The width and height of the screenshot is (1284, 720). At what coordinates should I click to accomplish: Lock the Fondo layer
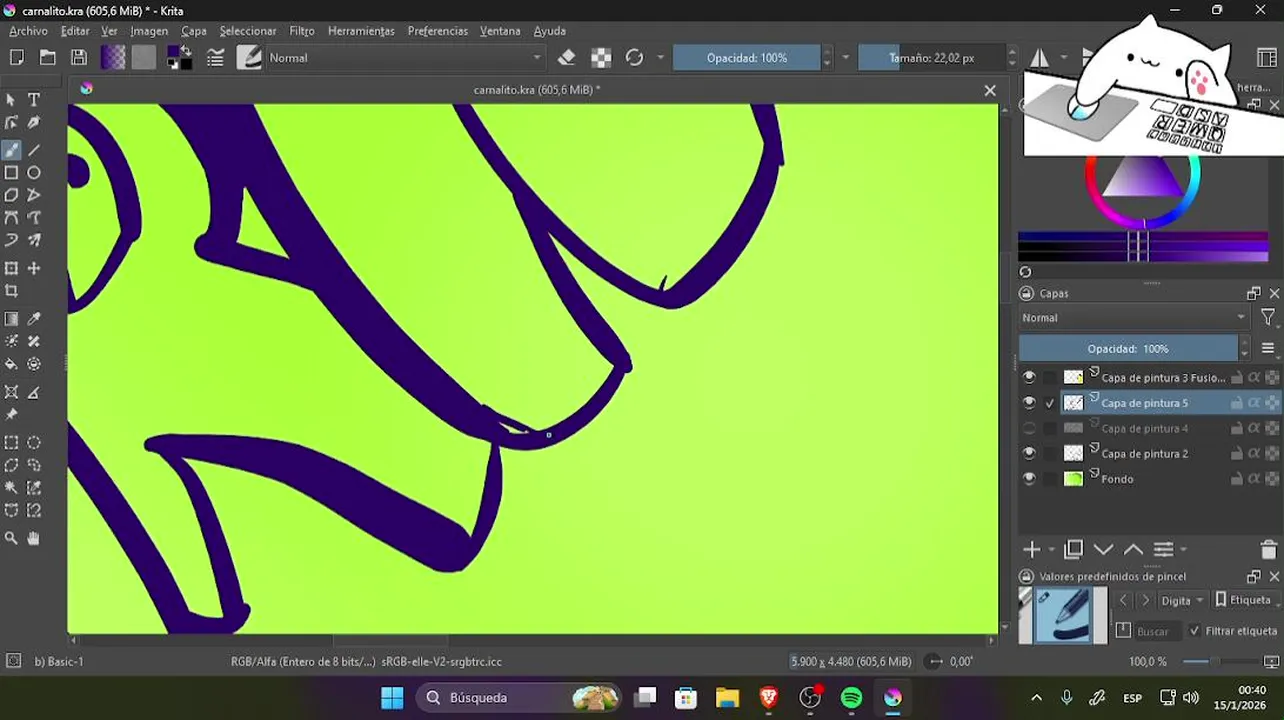[x=1237, y=479]
